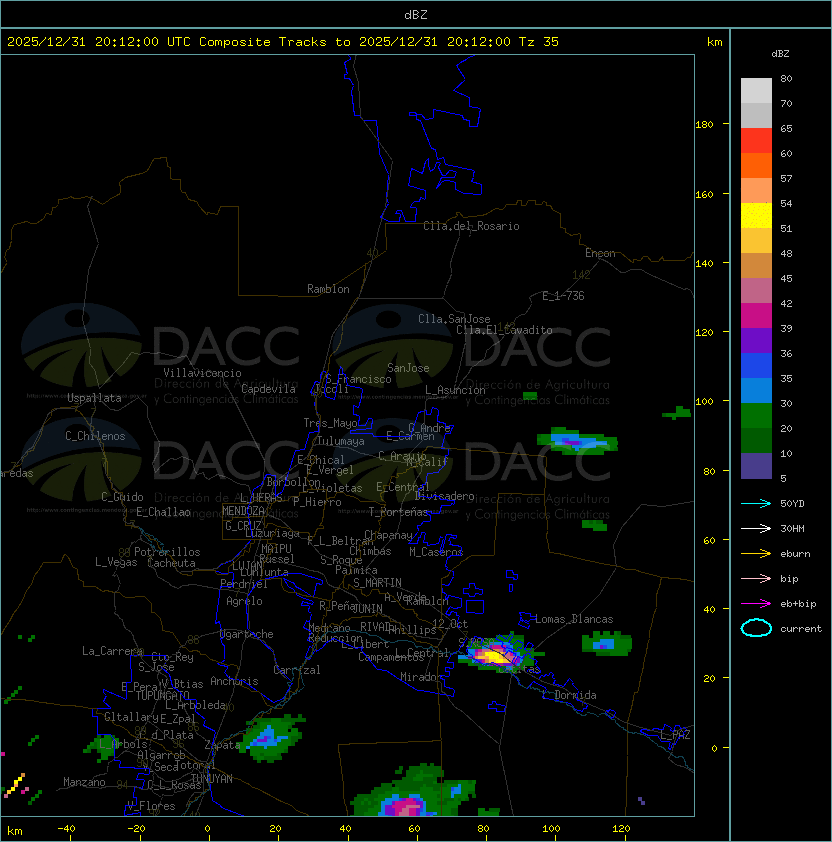Pick the light gray swatch between 80 and 70

coord(756,91)
